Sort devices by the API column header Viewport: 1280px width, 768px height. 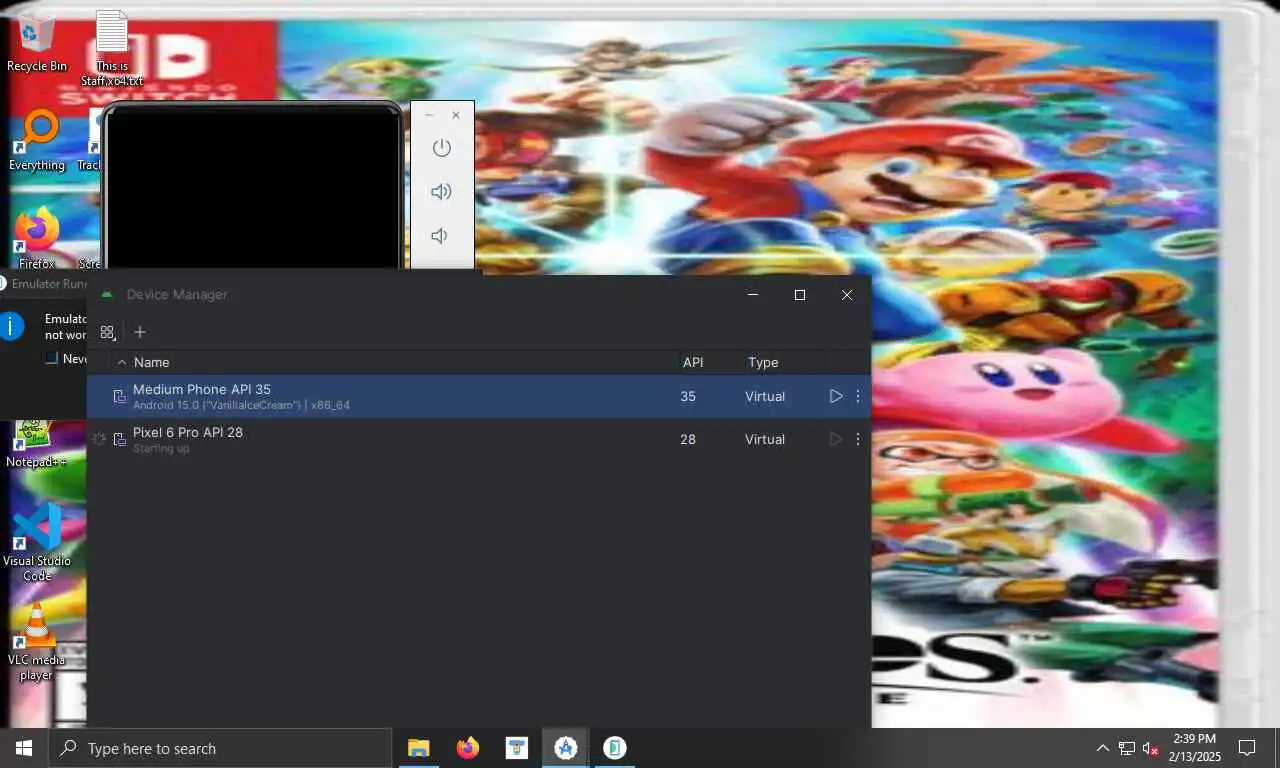[x=693, y=362]
